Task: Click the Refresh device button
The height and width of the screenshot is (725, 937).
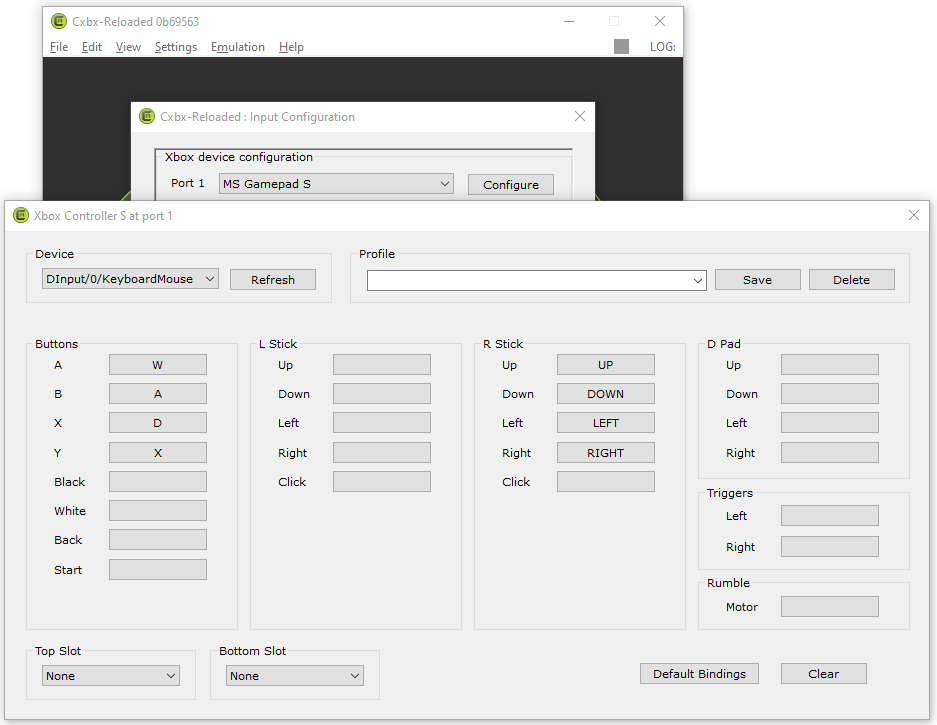Action: coord(272,280)
